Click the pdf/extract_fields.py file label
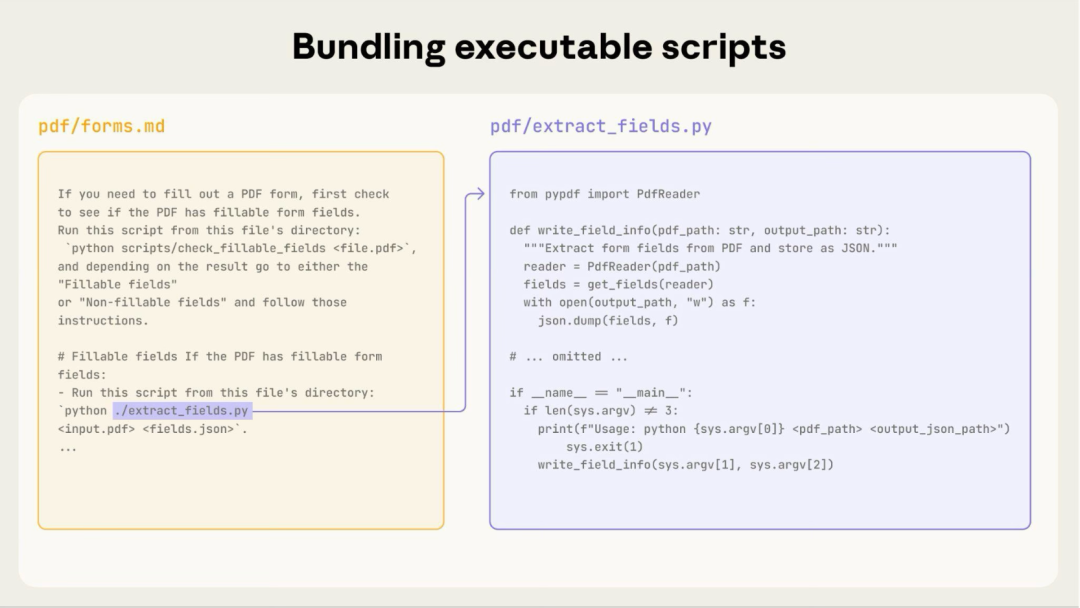This screenshot has width=1080, height=608. click(x=600, y=127)
